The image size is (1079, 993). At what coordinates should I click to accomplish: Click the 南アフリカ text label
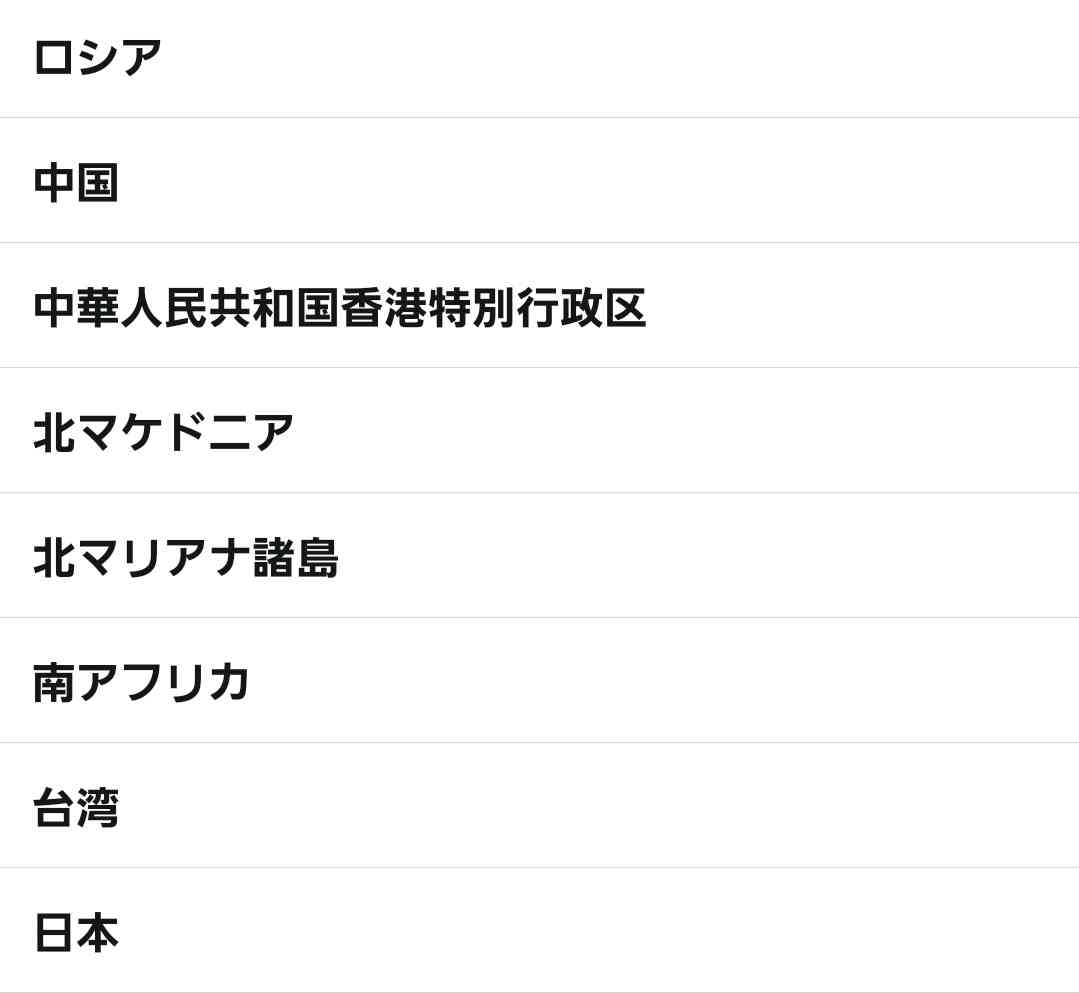click(141, 683)
